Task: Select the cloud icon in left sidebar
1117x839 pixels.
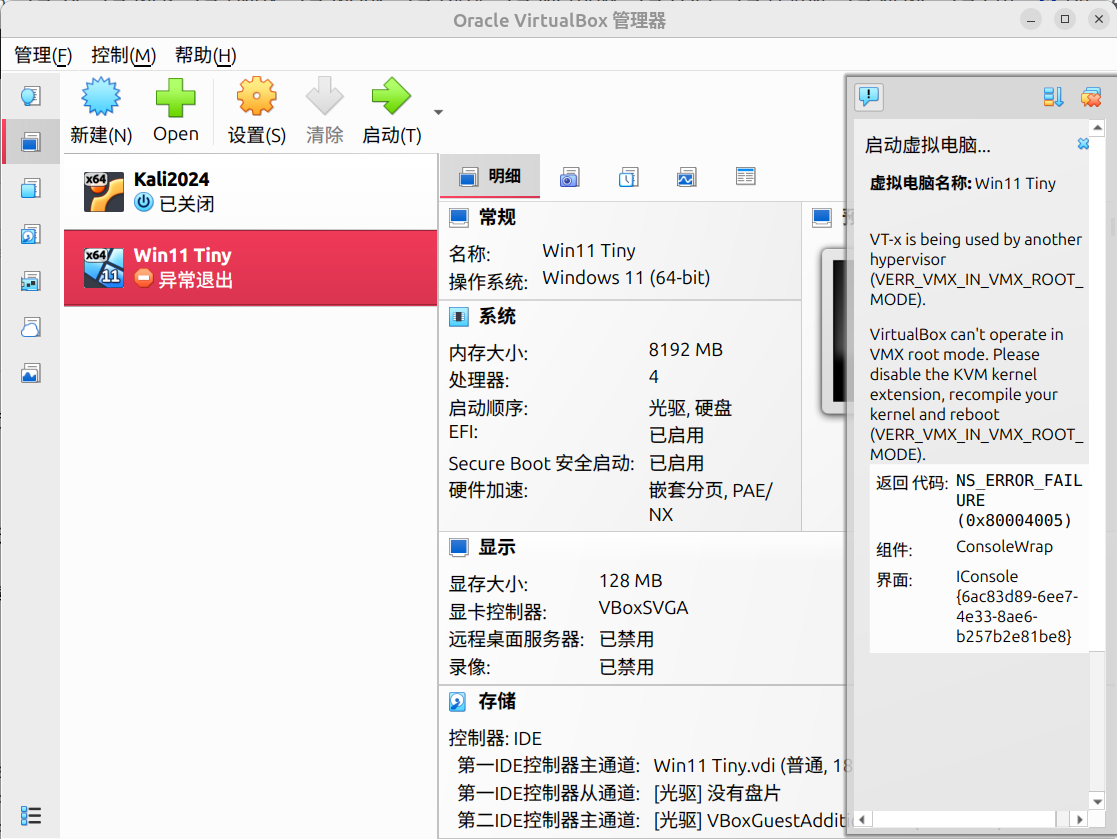Action: tap(30, 327)
